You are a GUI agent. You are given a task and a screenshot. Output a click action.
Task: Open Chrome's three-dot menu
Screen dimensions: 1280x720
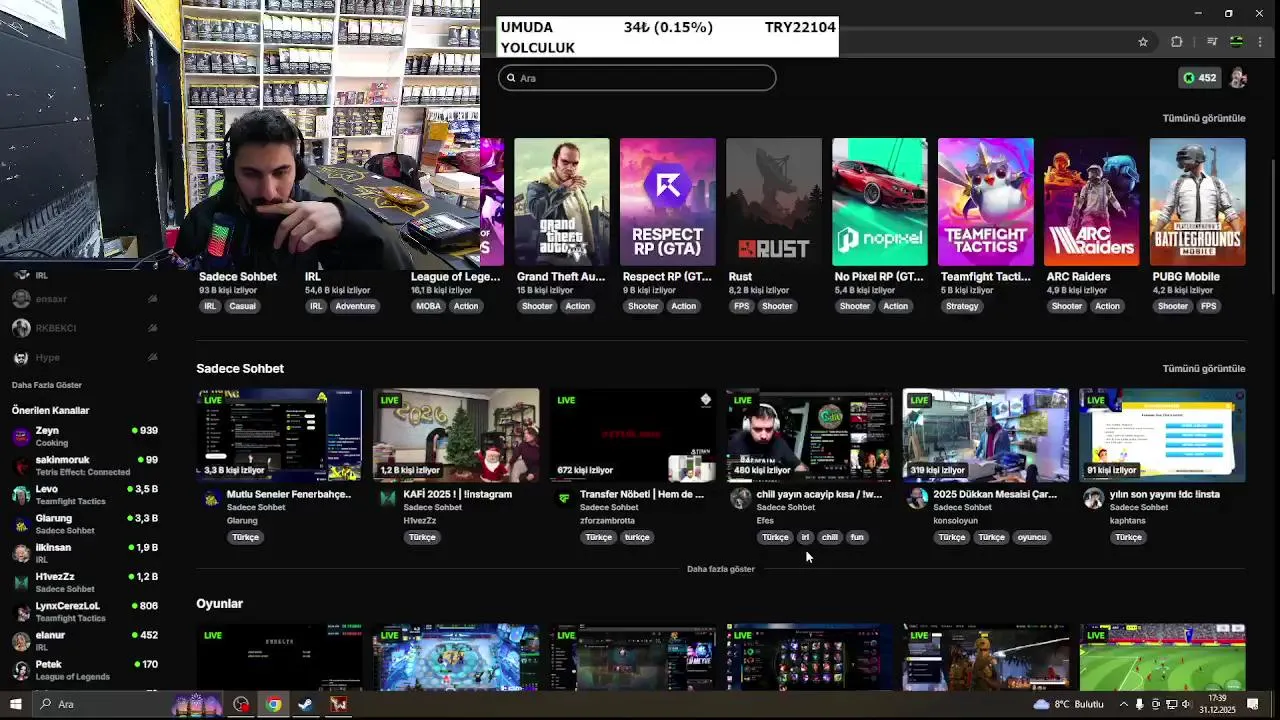1260,42
